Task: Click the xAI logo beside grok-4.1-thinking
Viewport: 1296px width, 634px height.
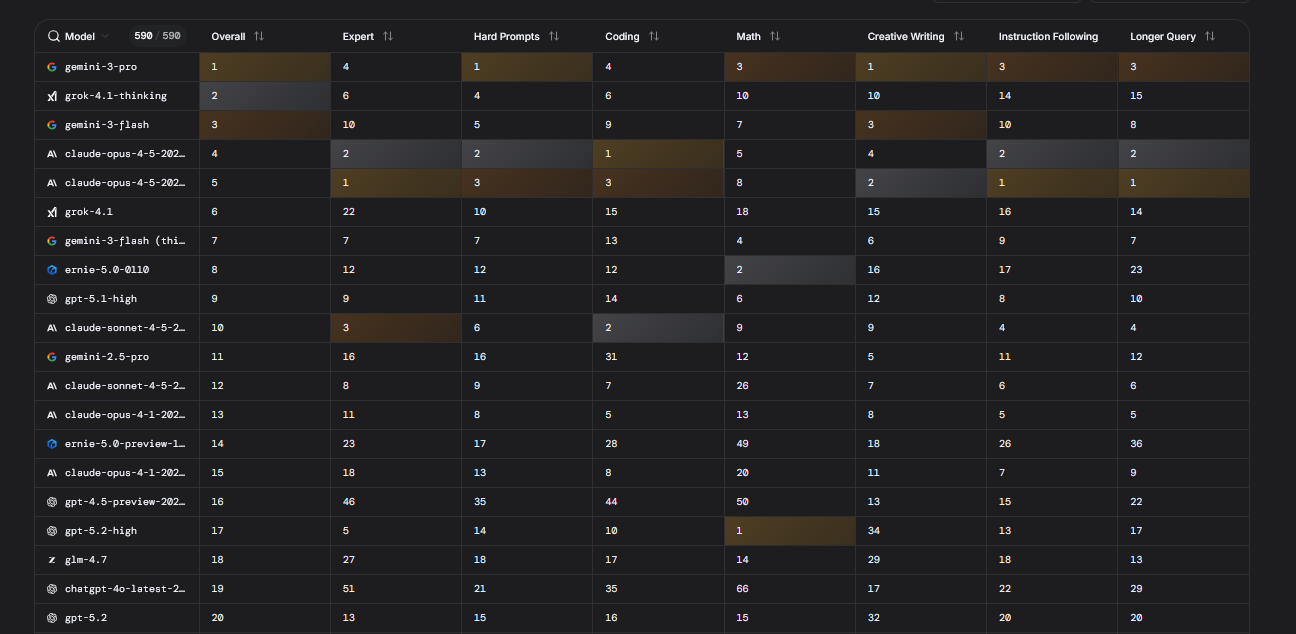Action: [x=52, y=96]
